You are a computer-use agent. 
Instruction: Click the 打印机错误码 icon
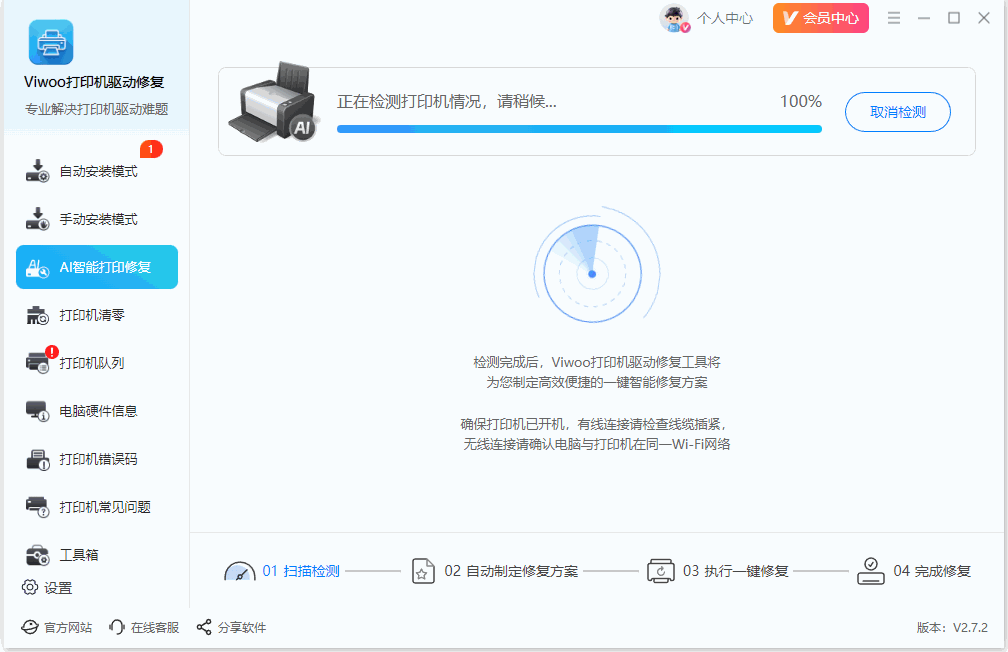(x=37, y=459)
